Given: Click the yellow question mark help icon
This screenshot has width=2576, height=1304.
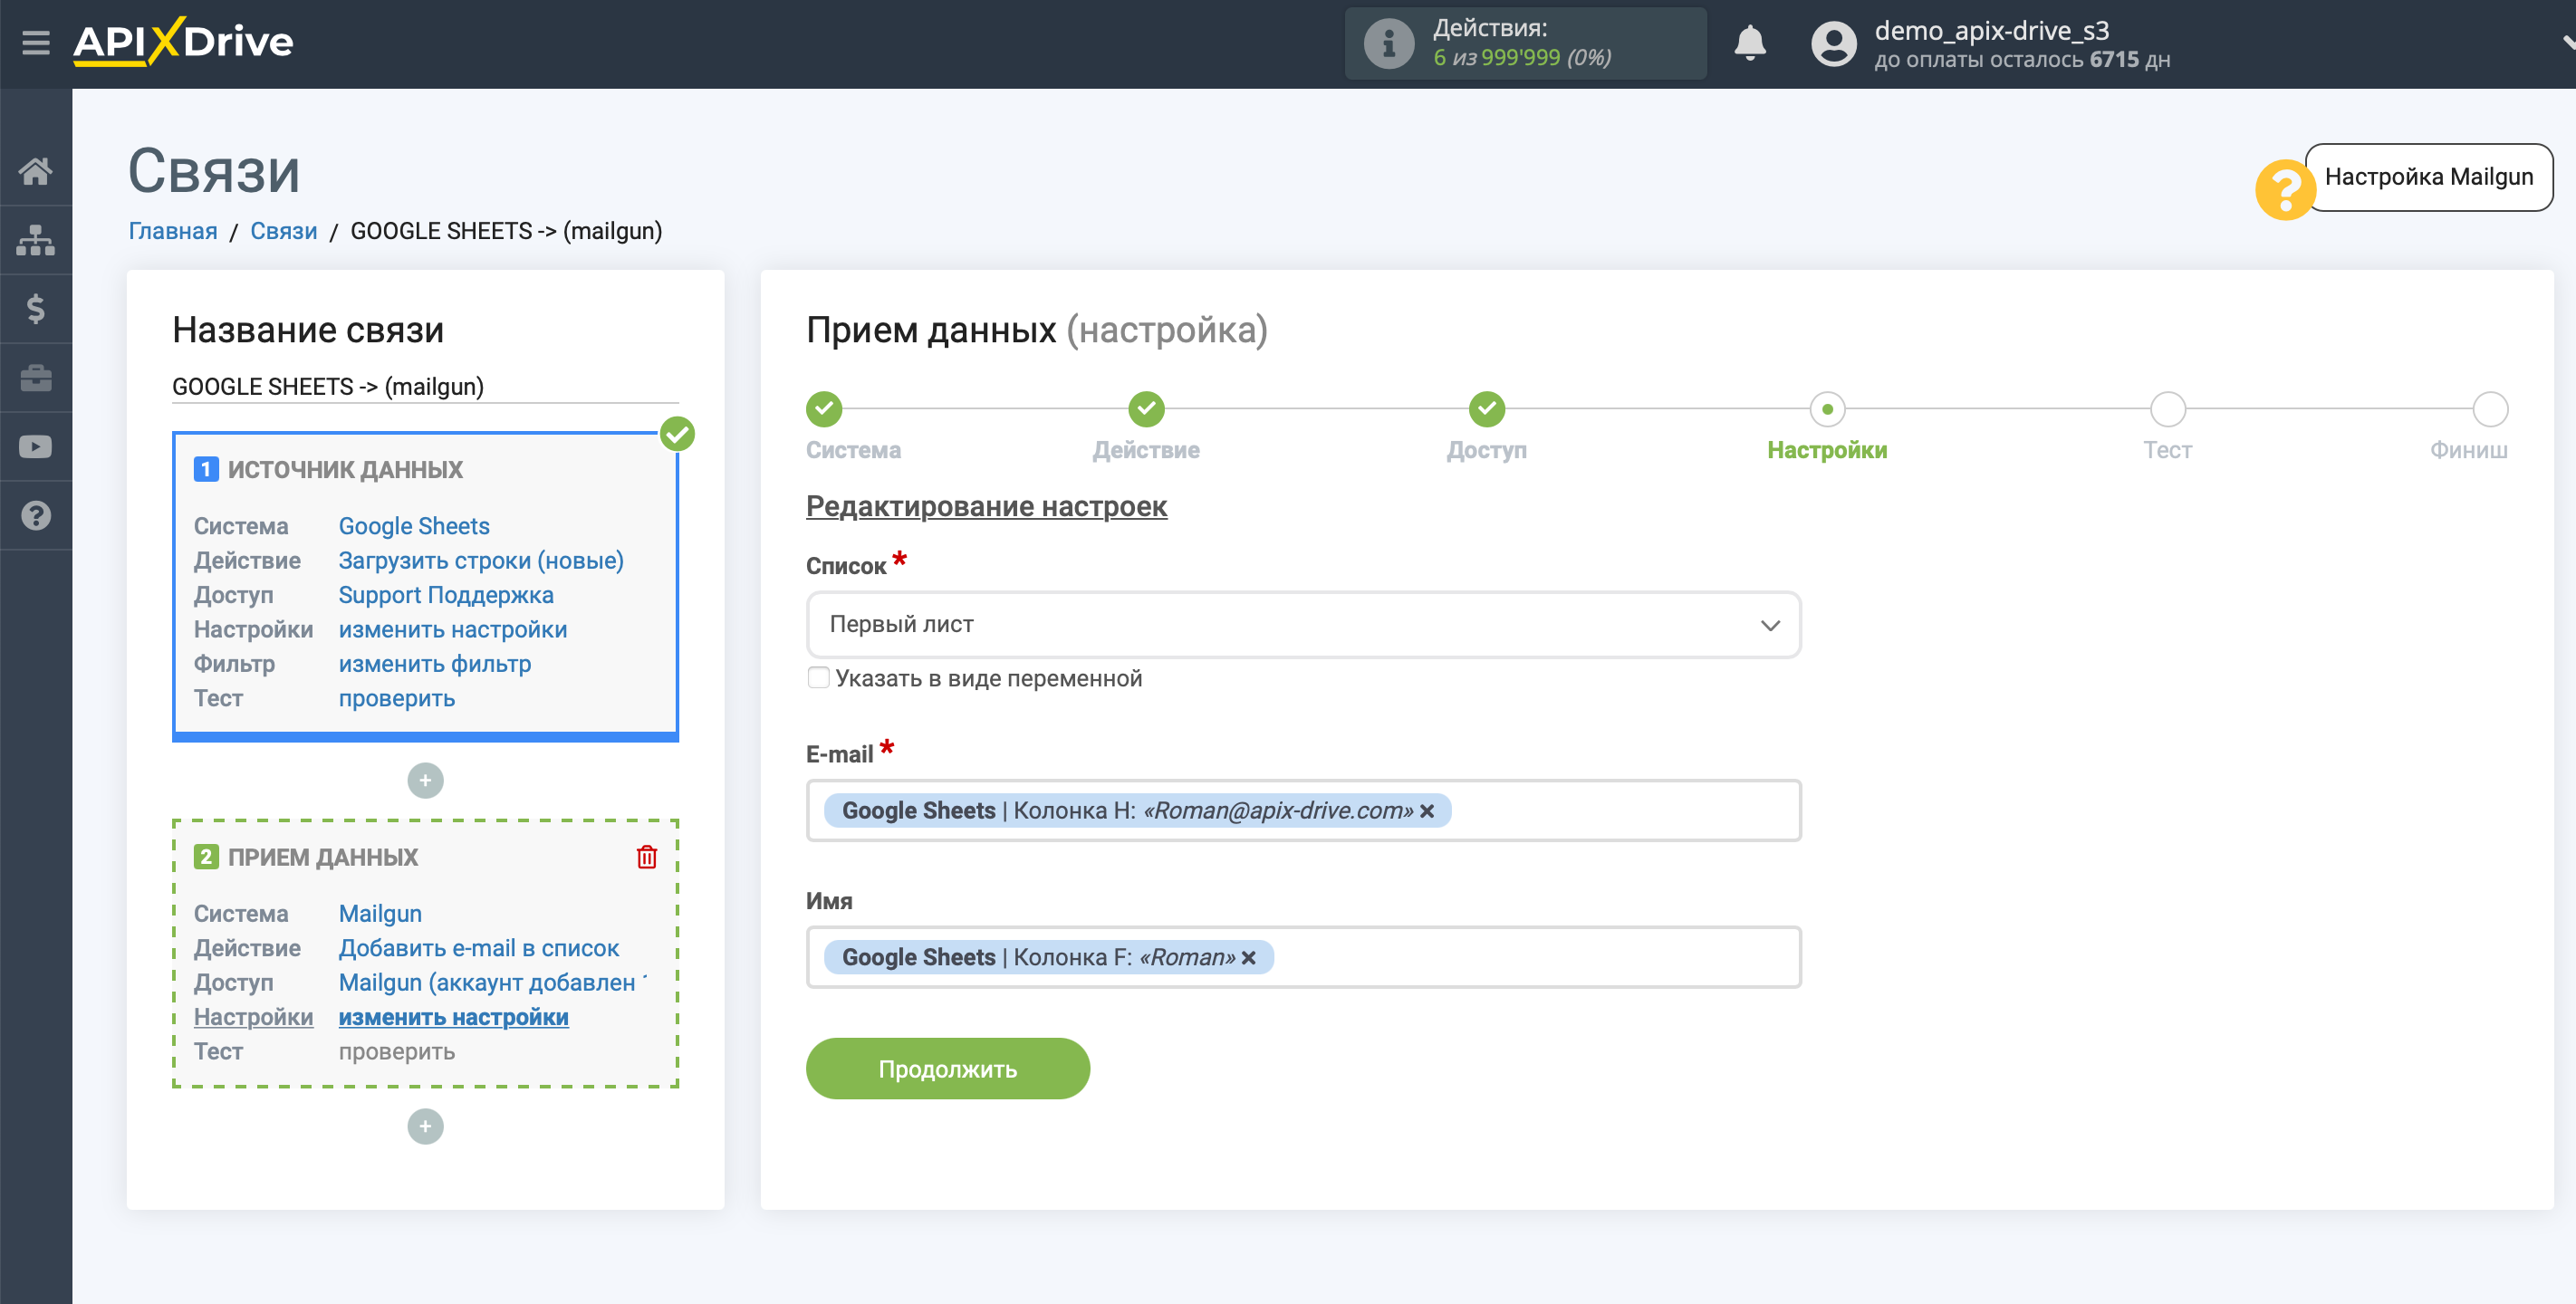Looking at the screenshot, I should click(2285, 189).
